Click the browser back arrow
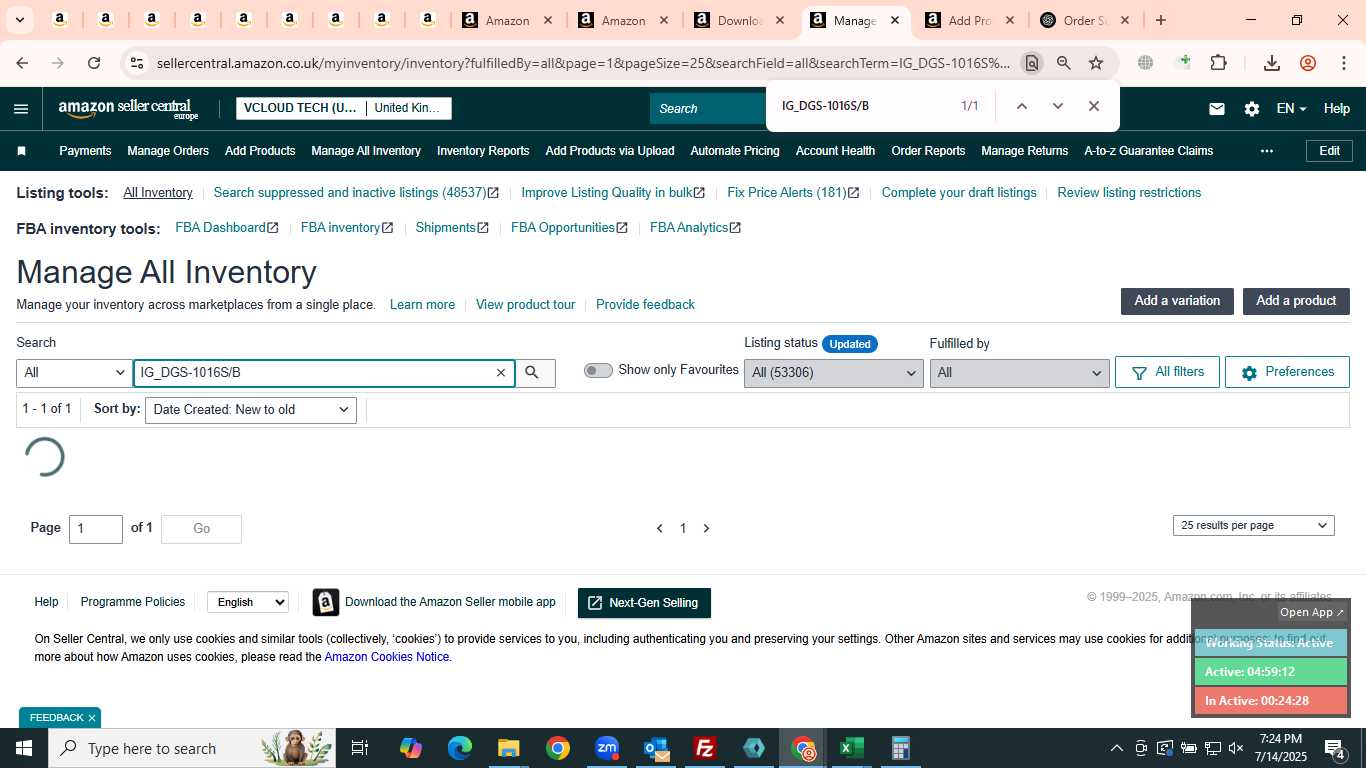This screenshot has width=1366, height=768. coord(22,63)
